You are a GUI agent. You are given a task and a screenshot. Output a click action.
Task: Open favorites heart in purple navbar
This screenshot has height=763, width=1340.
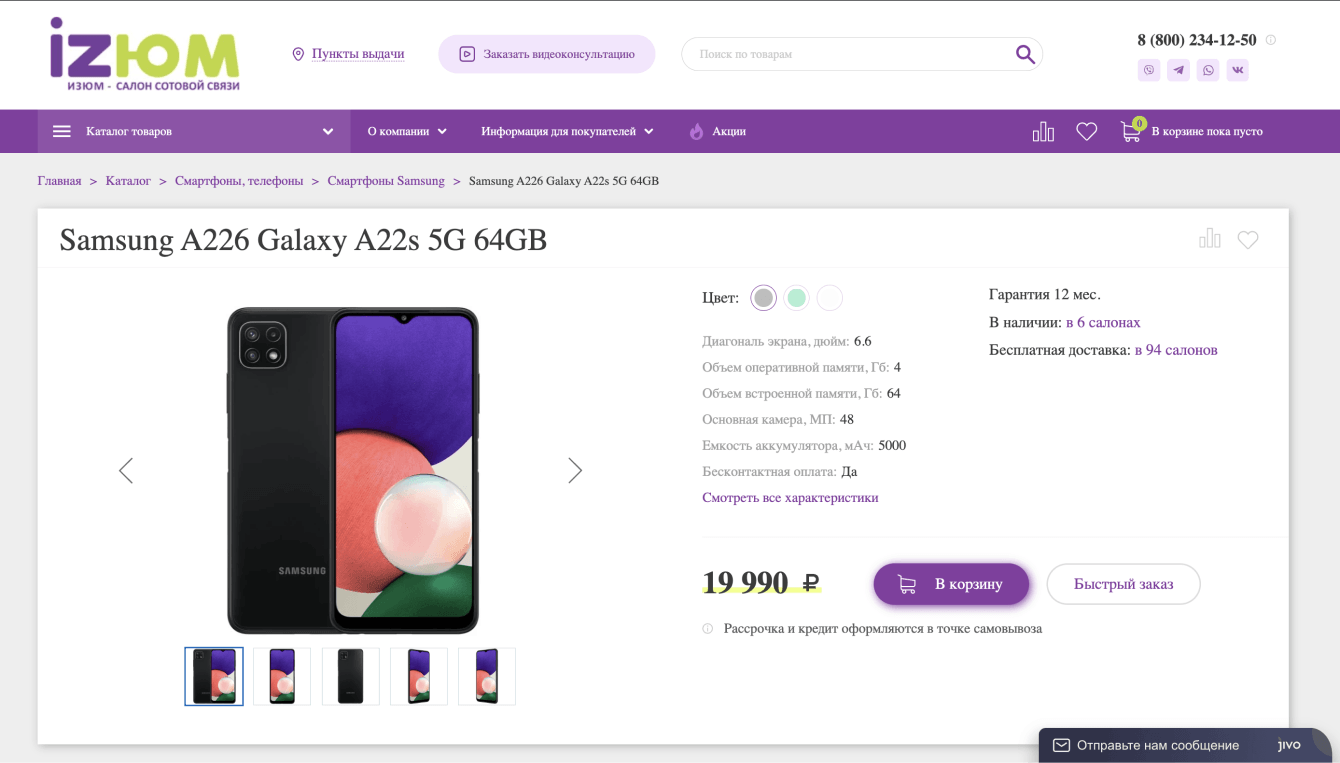pos(1087,131)
